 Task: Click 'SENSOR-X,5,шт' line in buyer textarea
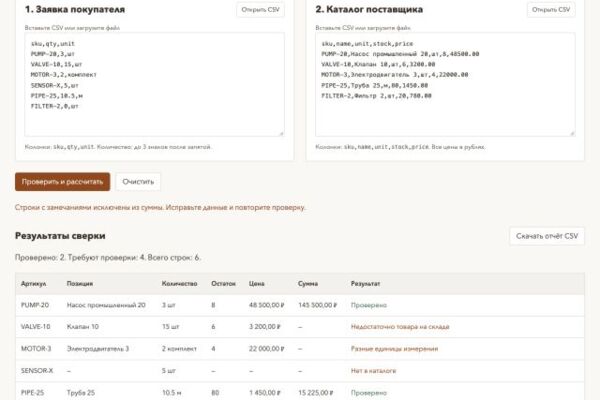pos(55,85)
